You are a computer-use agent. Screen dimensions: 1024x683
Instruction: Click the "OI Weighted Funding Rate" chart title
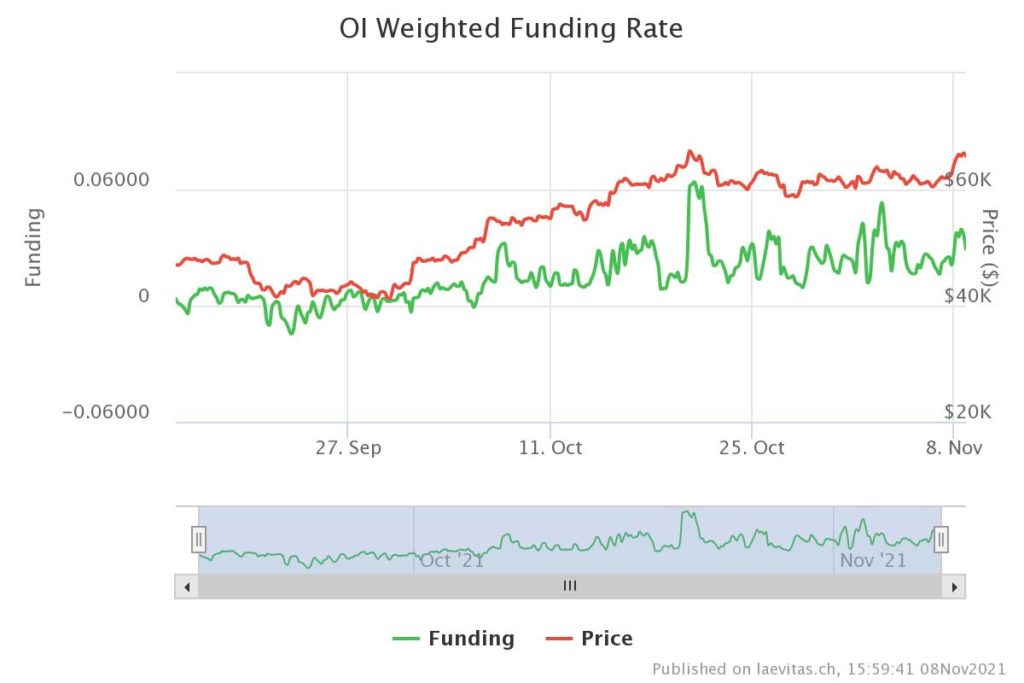coord(511,29)
